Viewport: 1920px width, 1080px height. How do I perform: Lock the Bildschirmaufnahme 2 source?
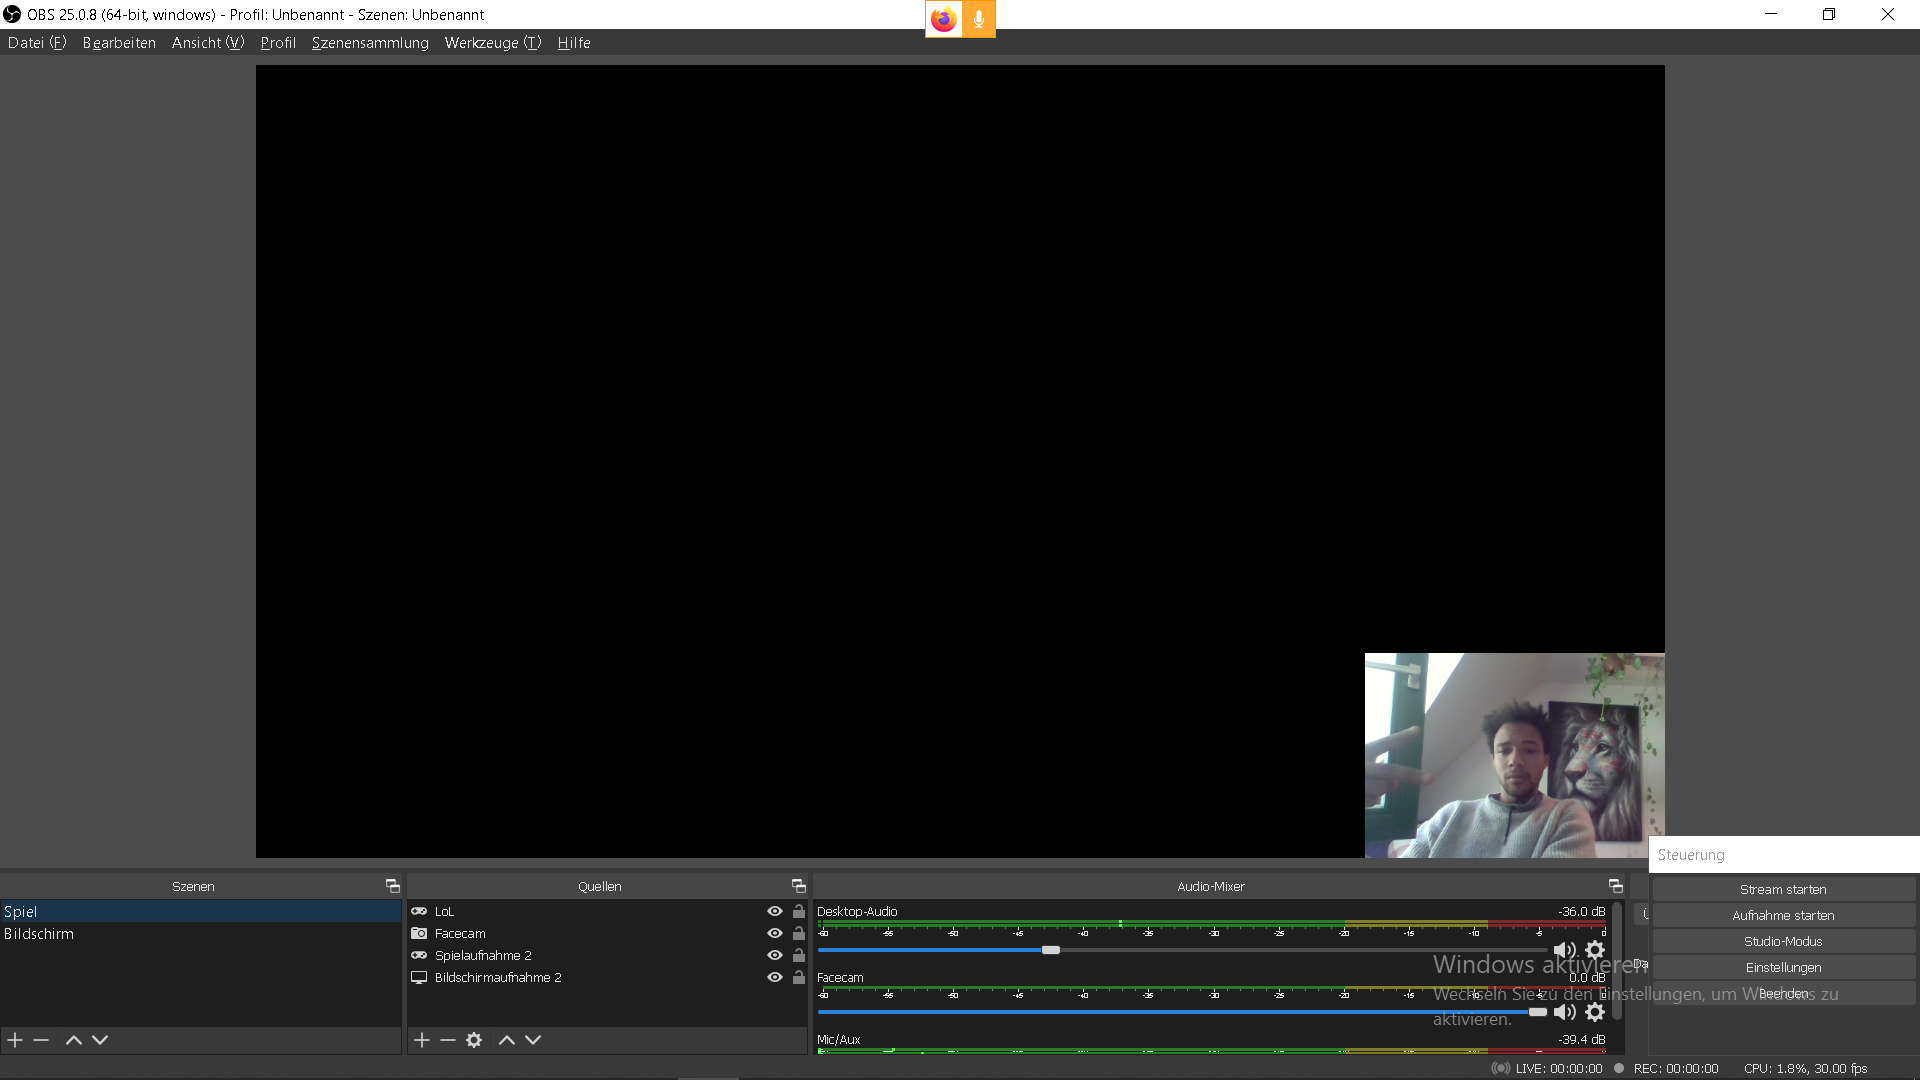click(x=798, y=977)
